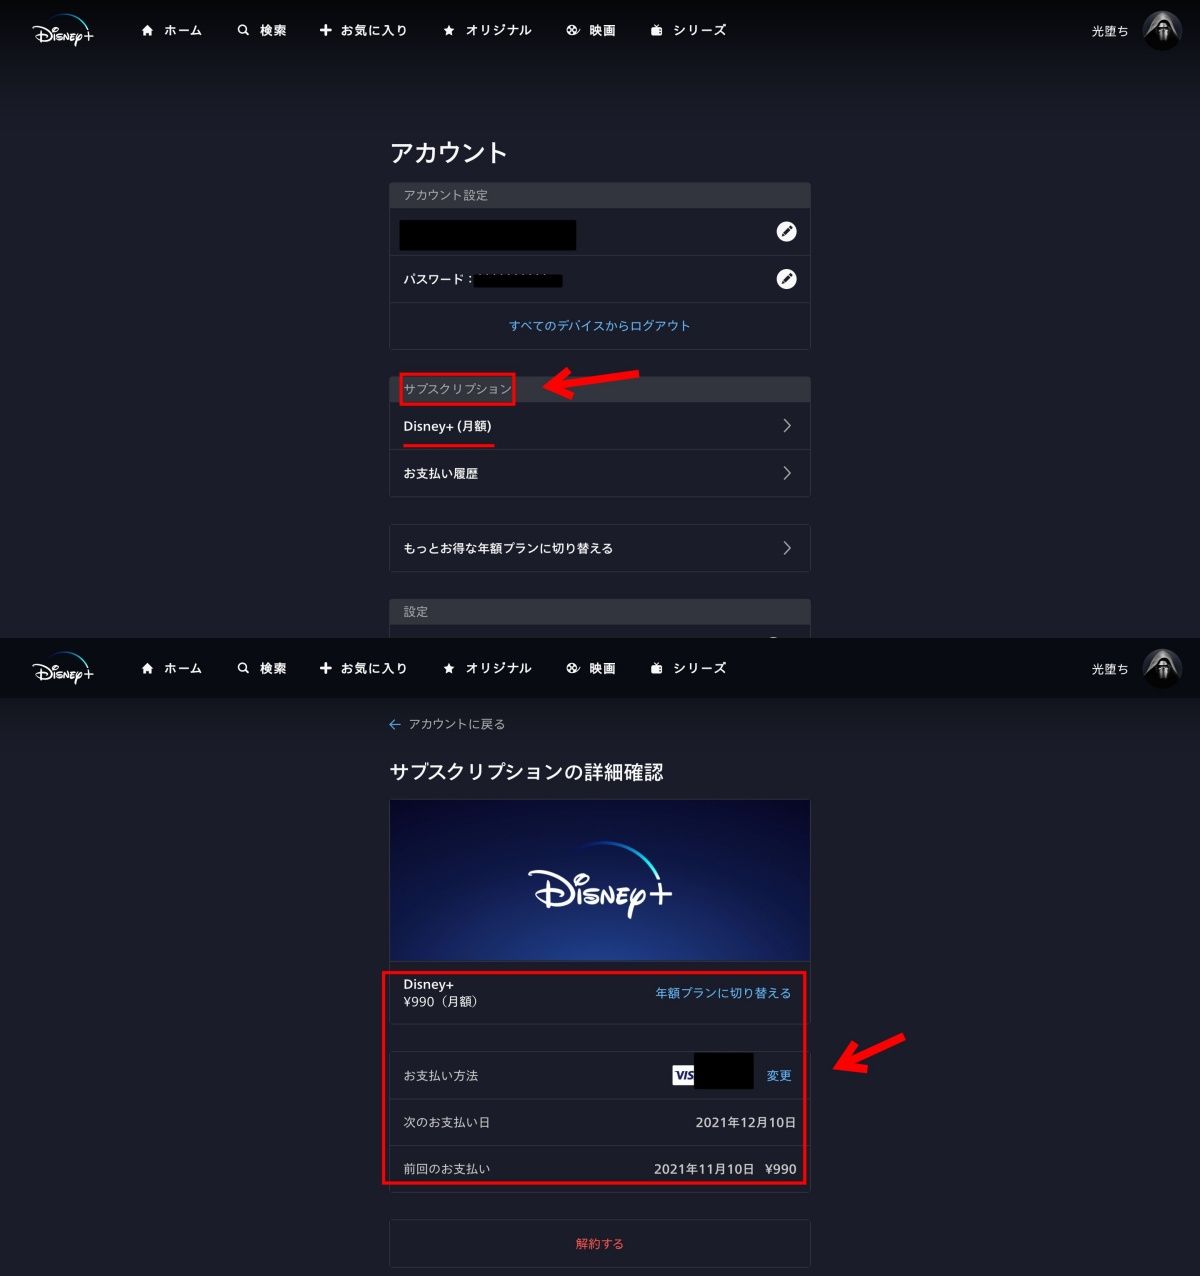
Task: Open シリーズ in the subscription details page navigation
Action: coord(688,668)
